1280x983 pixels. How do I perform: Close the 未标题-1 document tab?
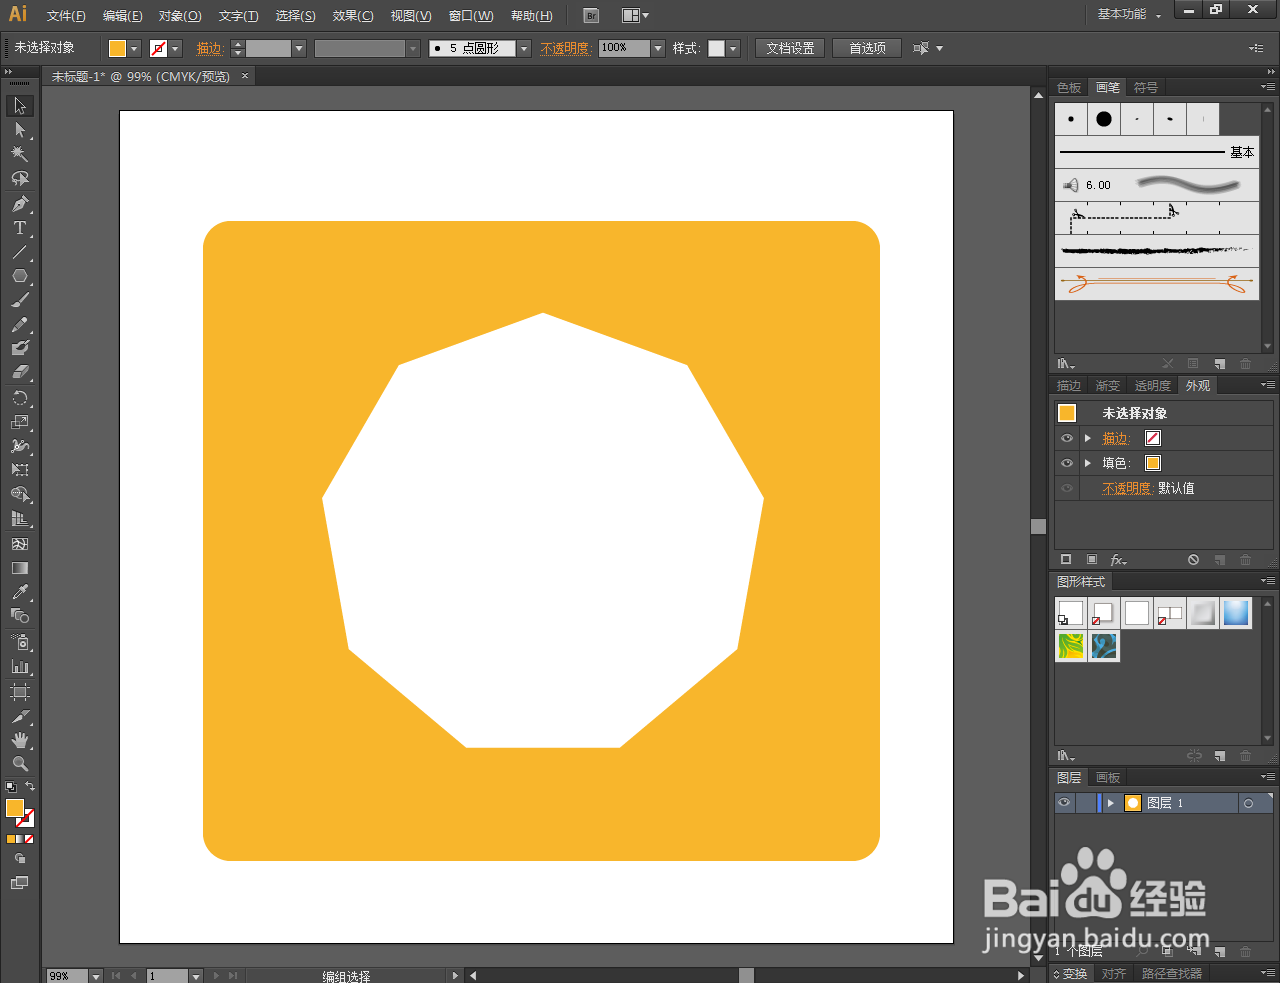[x=245, y=76]
